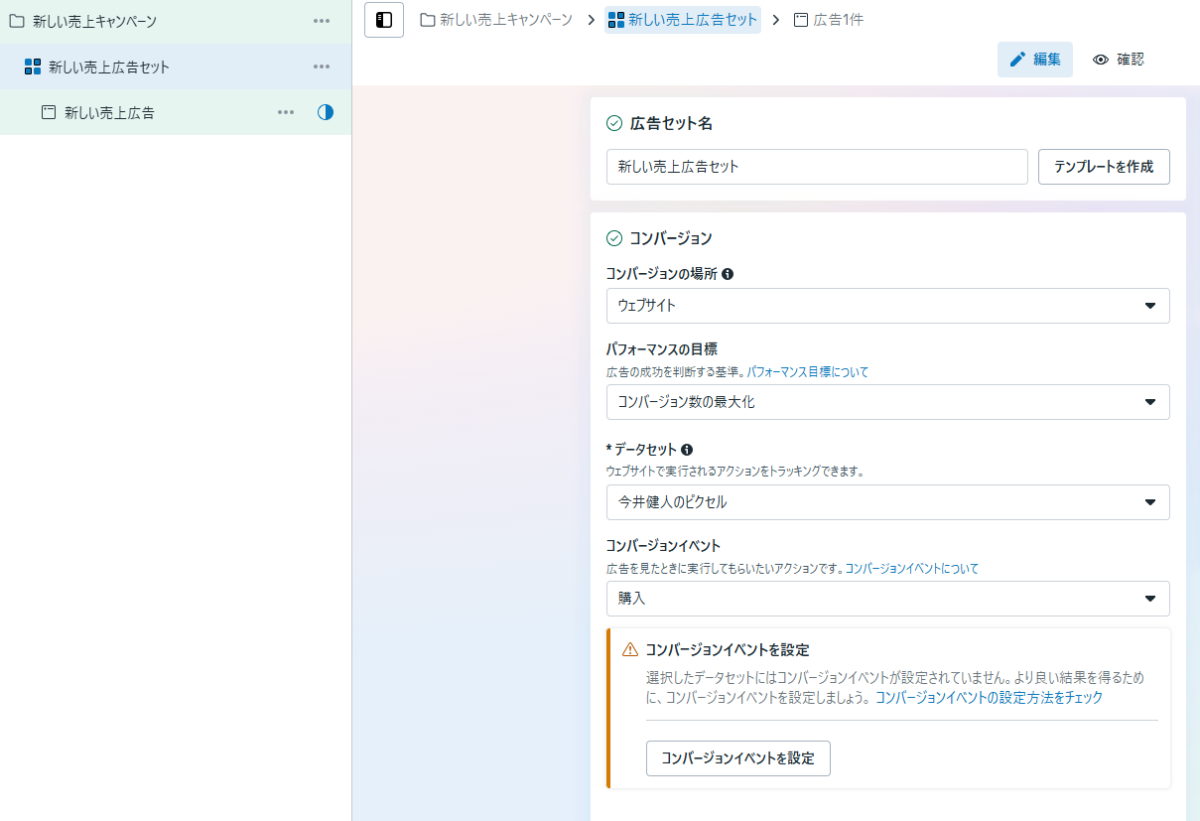The height and width of the screenshot is (821, 1200).
Task: Open the パフォーマンスの目標 dropdown
Action: pyautogui.click(x=887, y=402)
